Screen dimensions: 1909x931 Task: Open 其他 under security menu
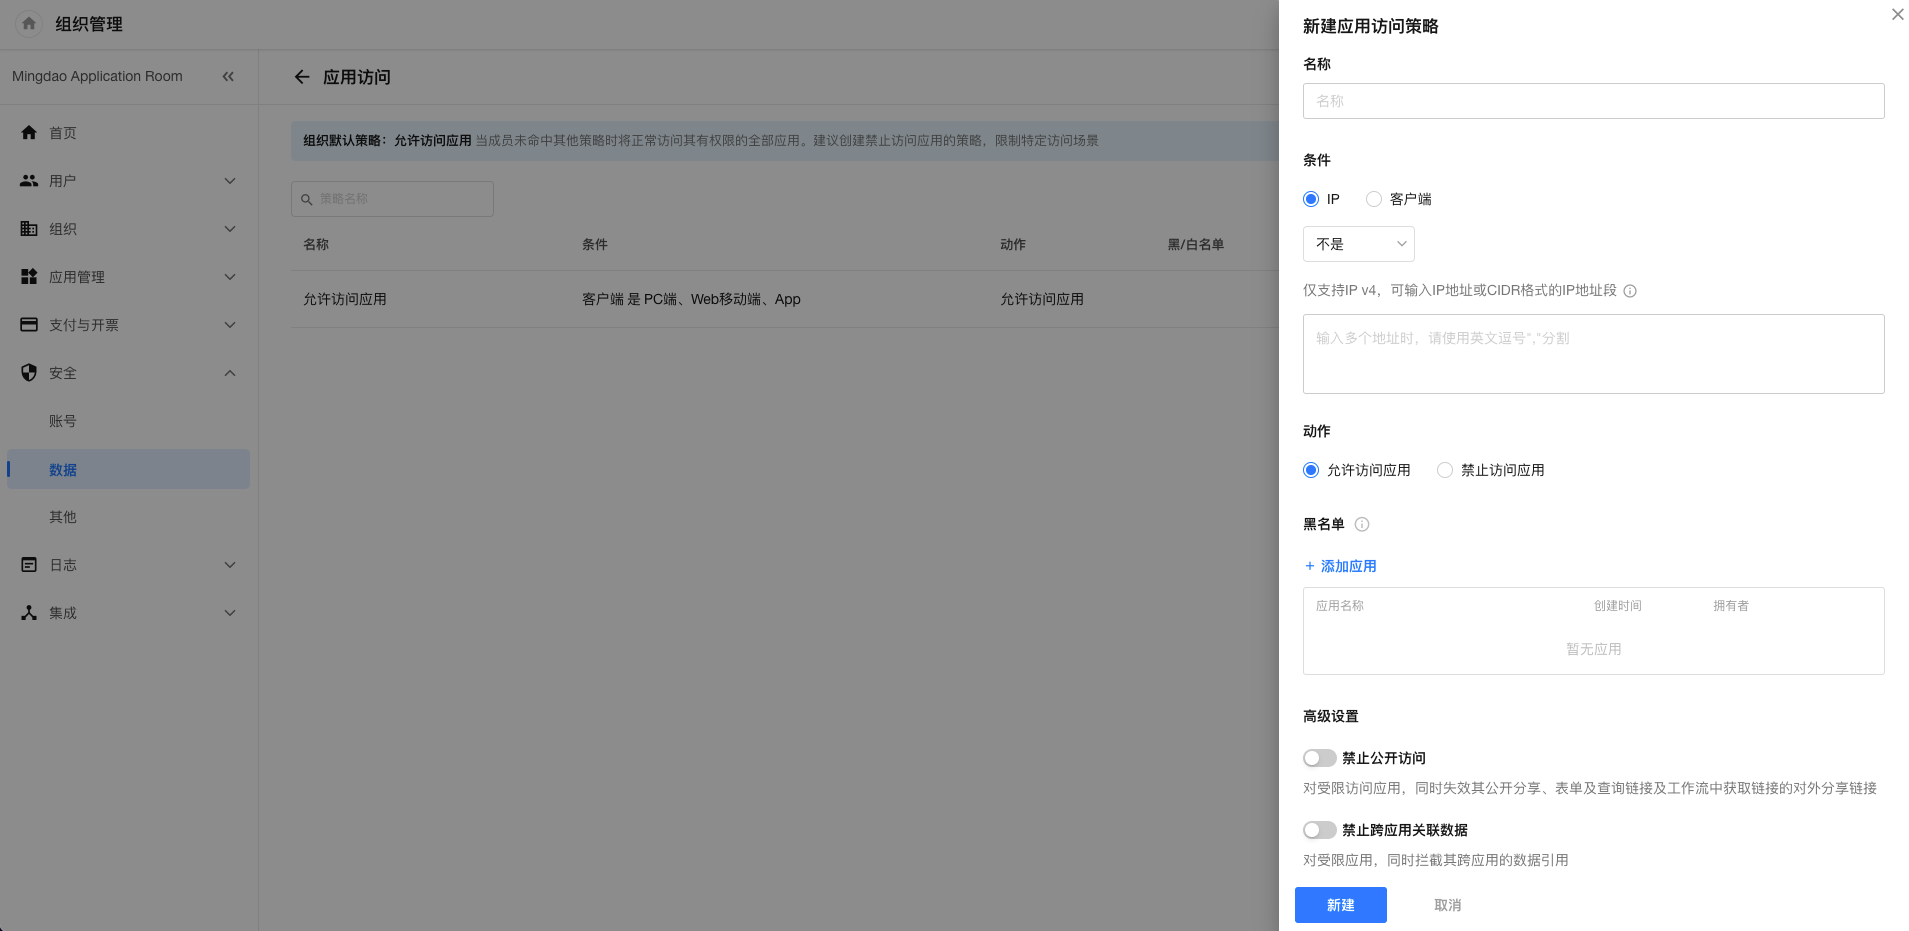click(x=63, y=517)
